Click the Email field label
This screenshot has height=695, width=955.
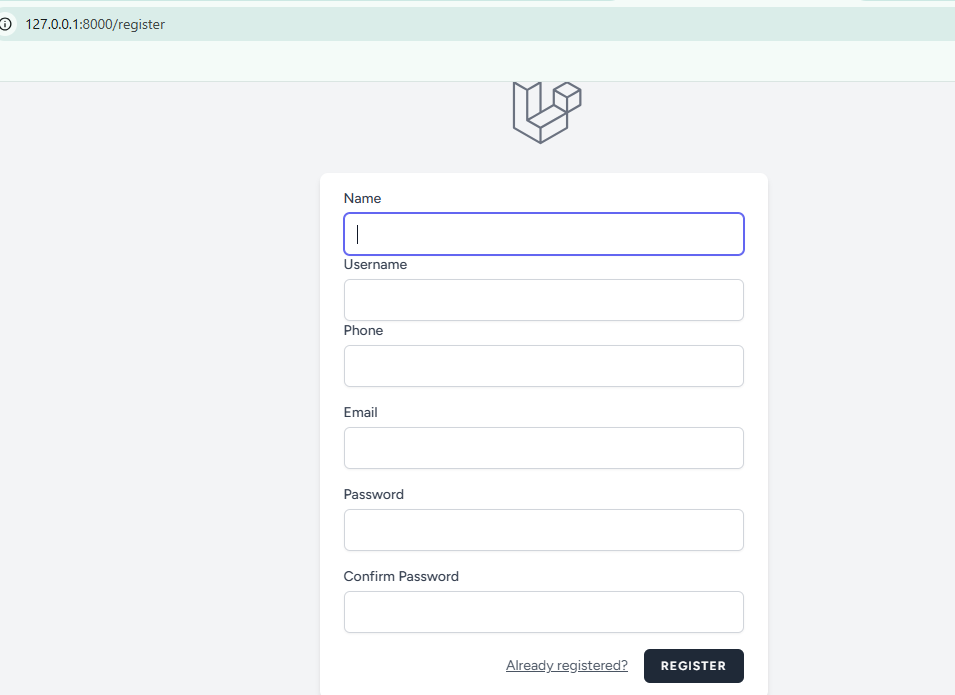click(x=360, y=412)
